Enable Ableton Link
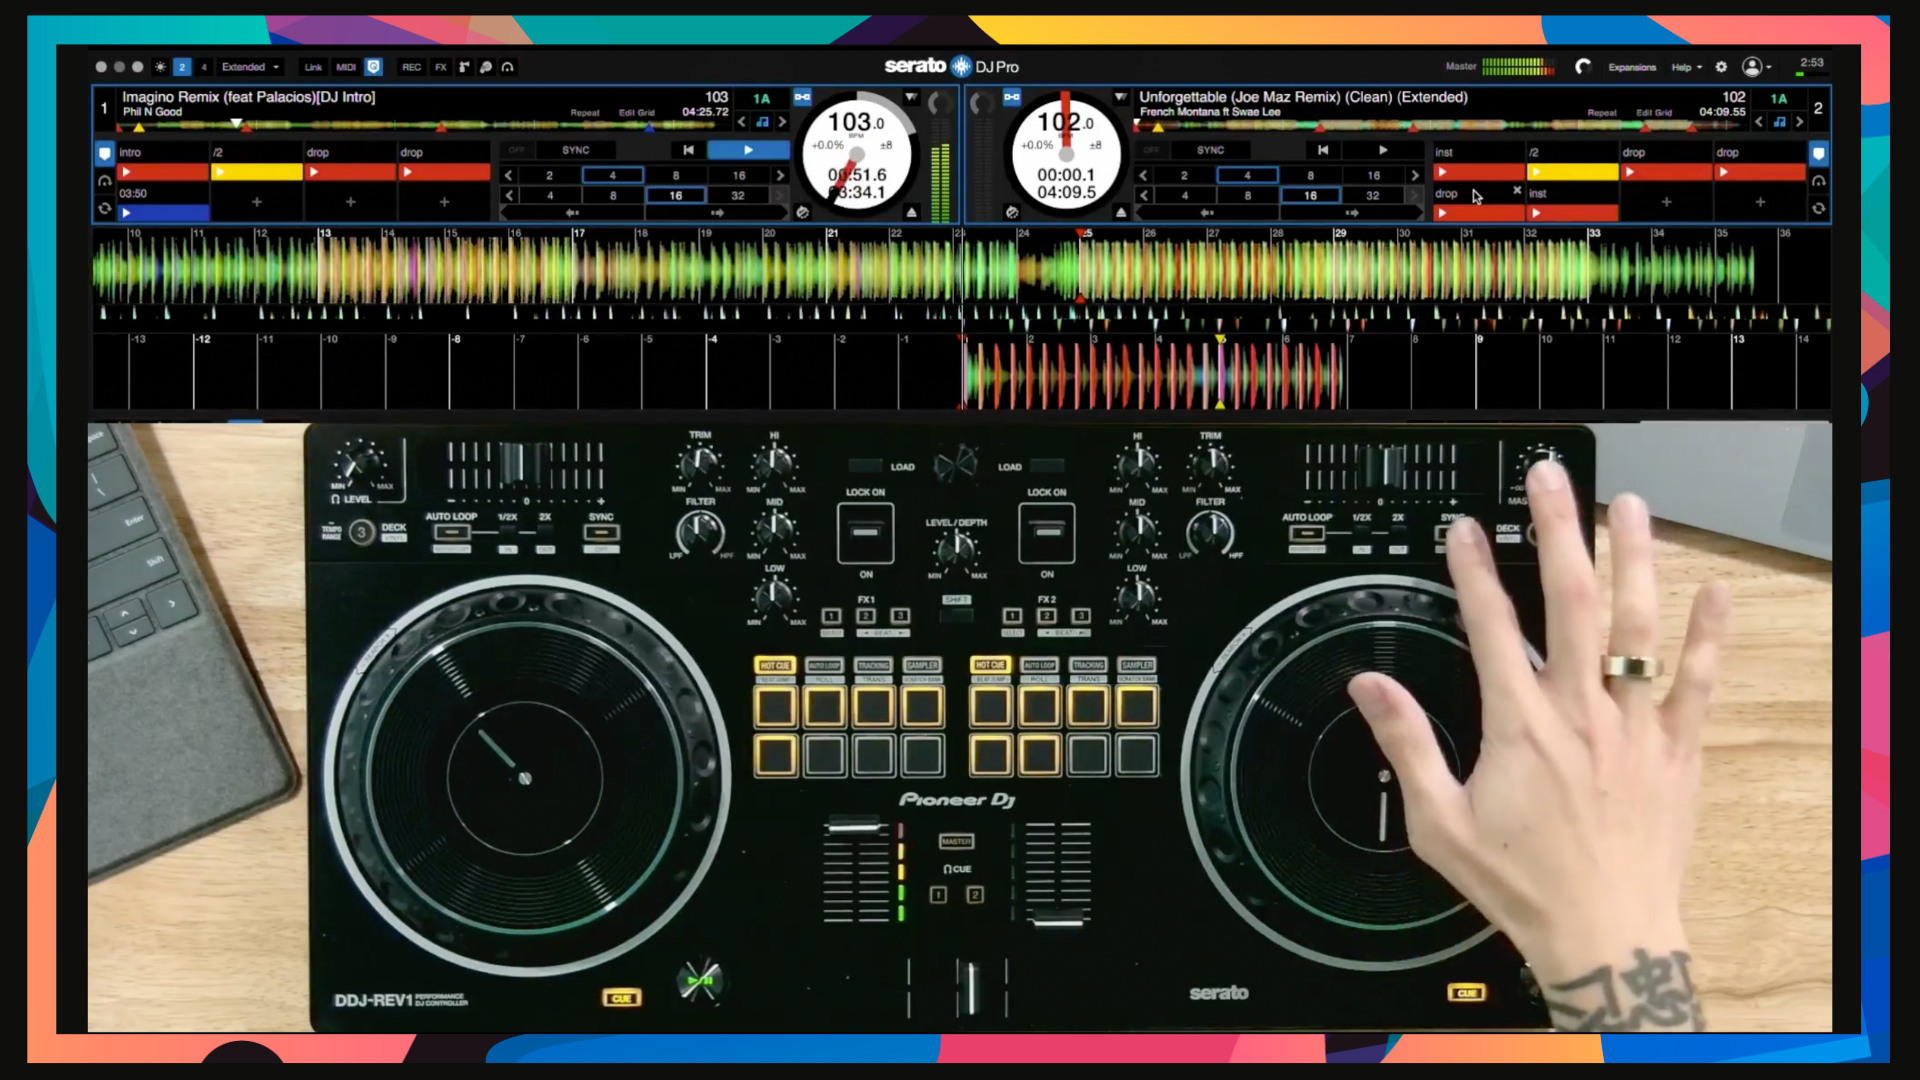 pos(313,67)
